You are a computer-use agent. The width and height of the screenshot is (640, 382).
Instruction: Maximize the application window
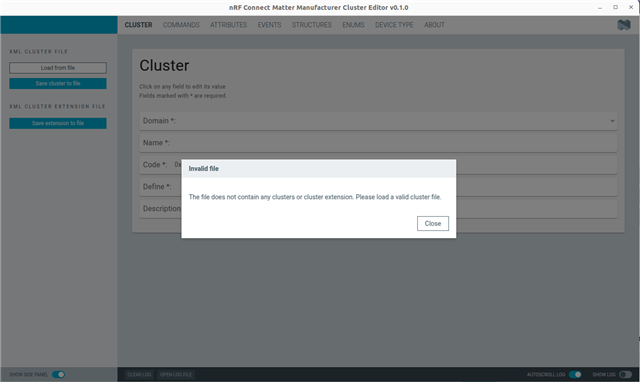click(x=616, y=7)
